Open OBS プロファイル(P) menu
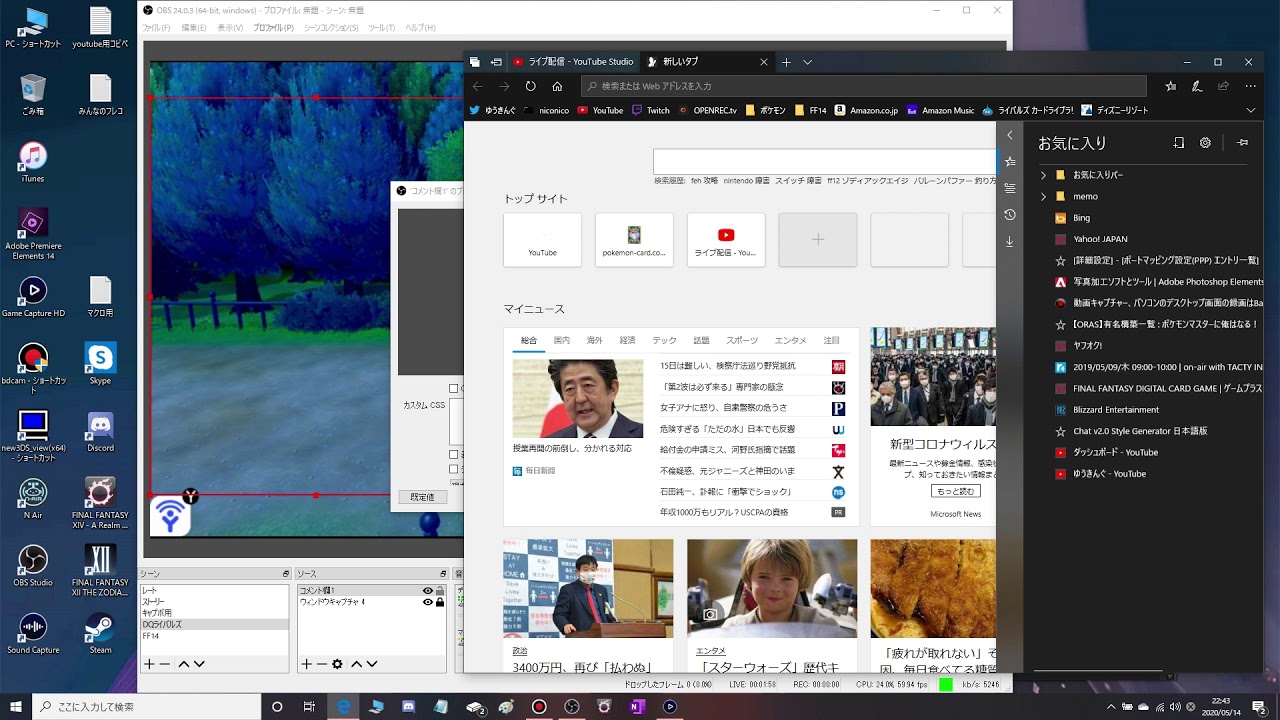Screen dimensions: 1280x720 [x=273, y=28]
